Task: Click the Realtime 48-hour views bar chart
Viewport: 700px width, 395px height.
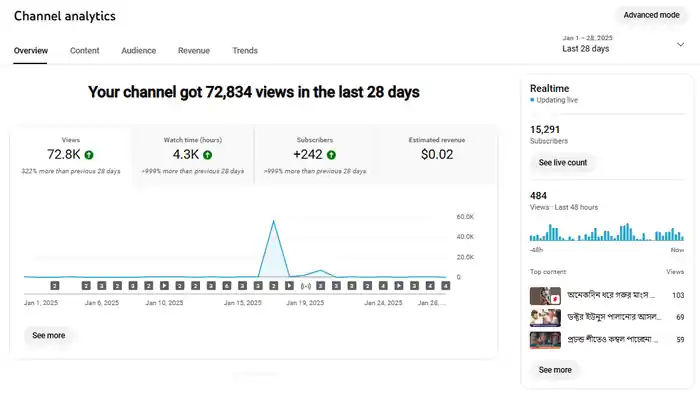Action: pos(607,232)
